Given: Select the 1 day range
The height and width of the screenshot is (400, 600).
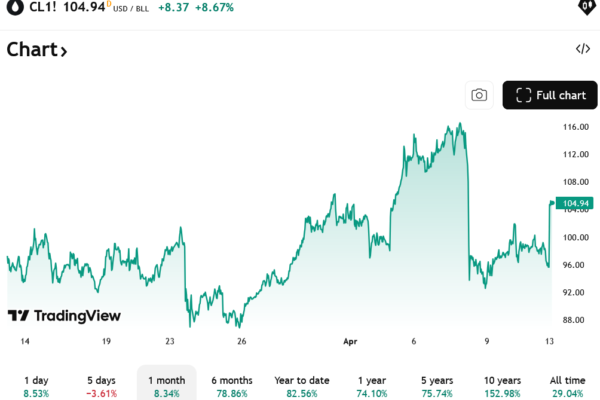Looking at the screenshot, I should tap(35, 387).
